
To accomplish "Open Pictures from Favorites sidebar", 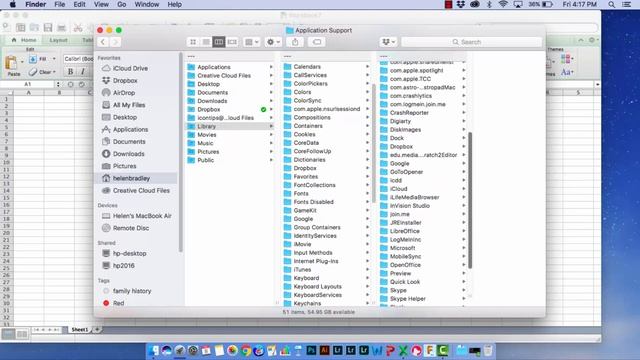I will pyautogui.click(x=124, y=166).
